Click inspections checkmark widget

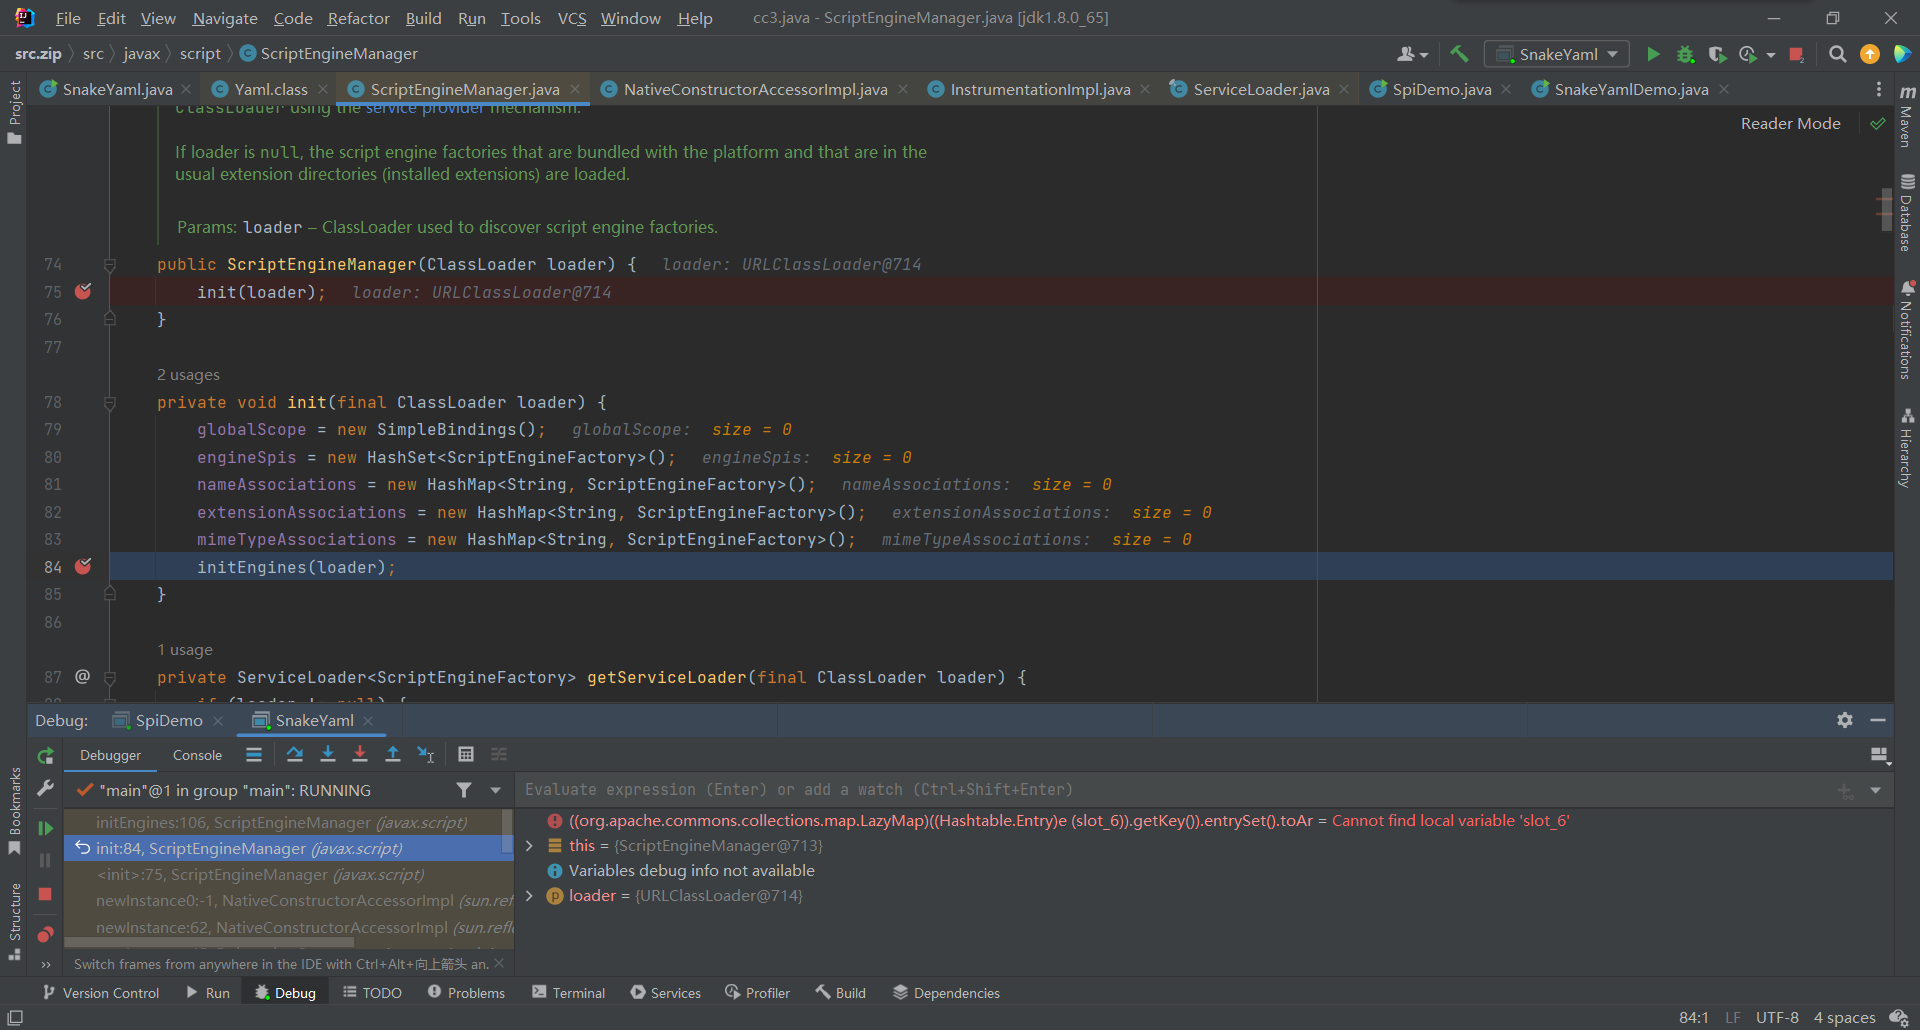1878,123
